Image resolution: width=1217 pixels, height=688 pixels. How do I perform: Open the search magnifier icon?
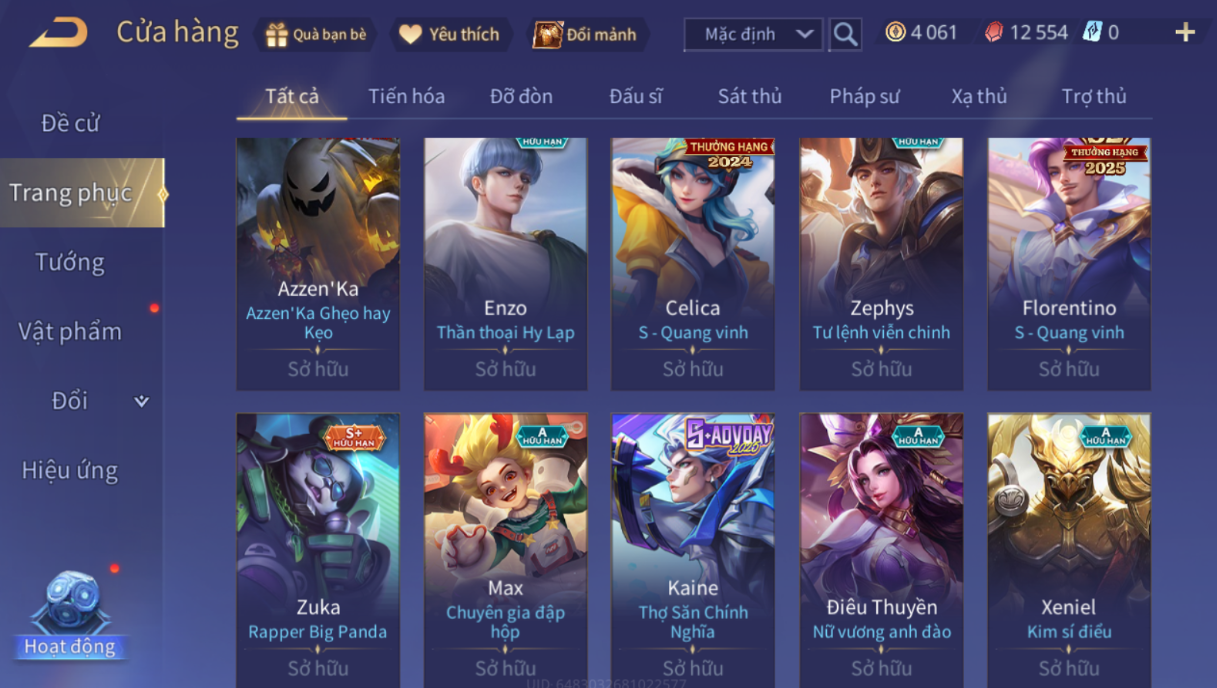coord(845,34)
